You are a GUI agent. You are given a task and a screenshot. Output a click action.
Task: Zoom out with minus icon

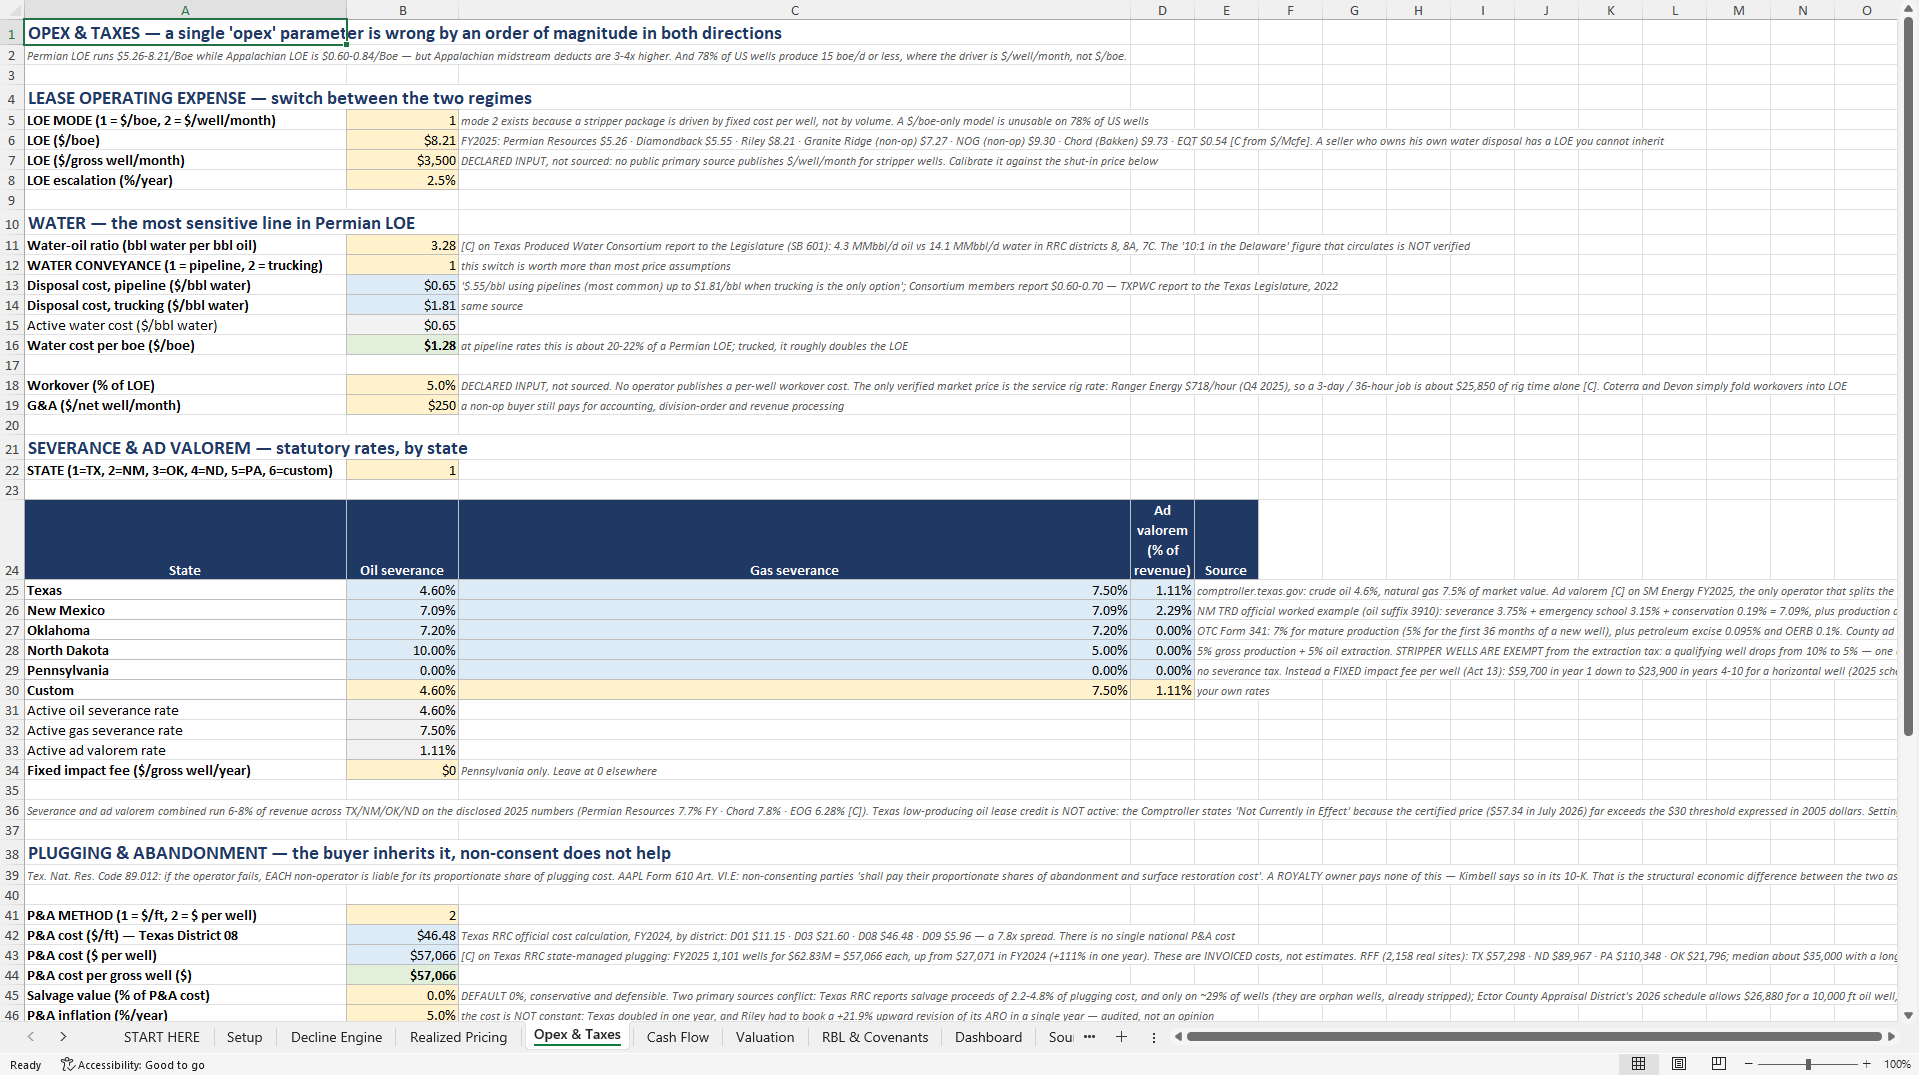click(x=1749, y=1064)
